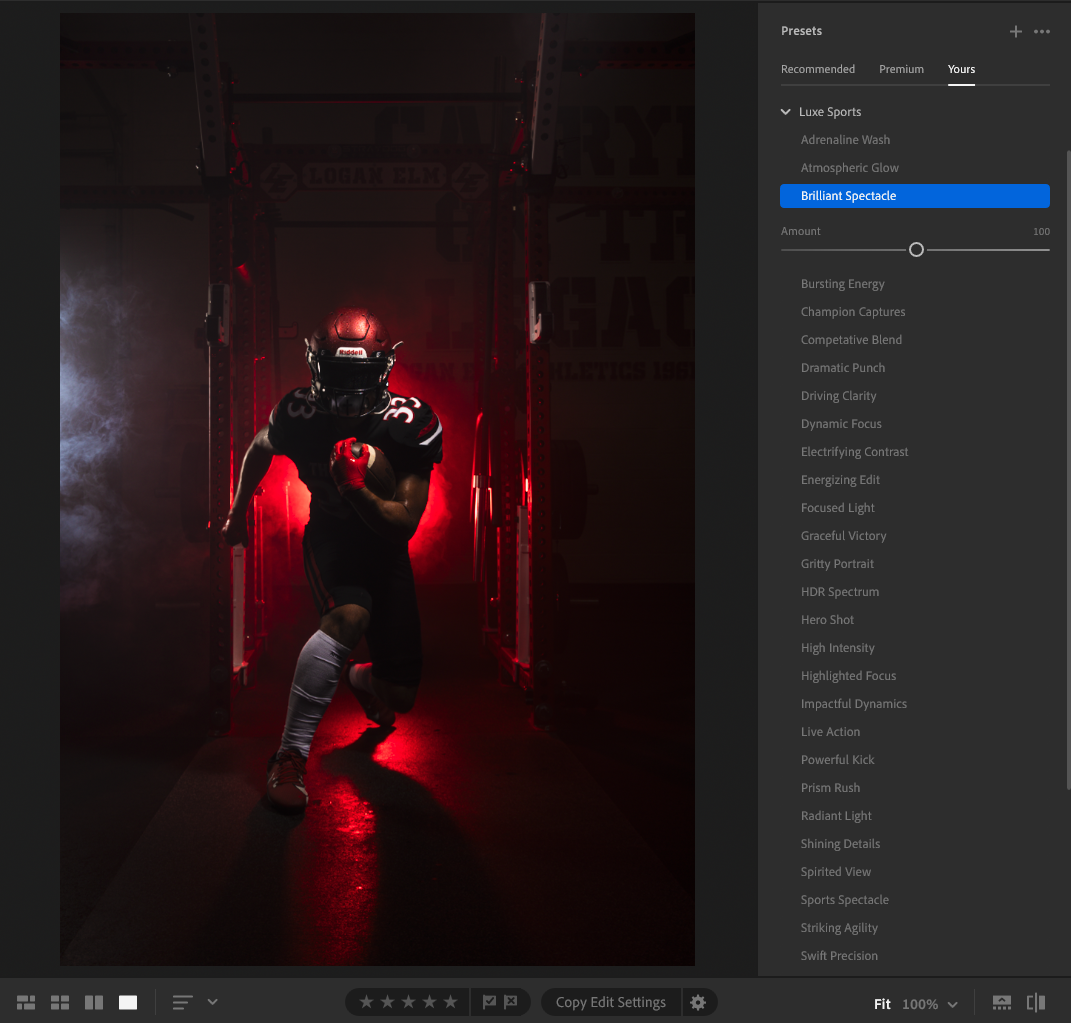Select single-photo Detail view
This screenshot has width=1071, height=1023.
tap(128, 1002)
